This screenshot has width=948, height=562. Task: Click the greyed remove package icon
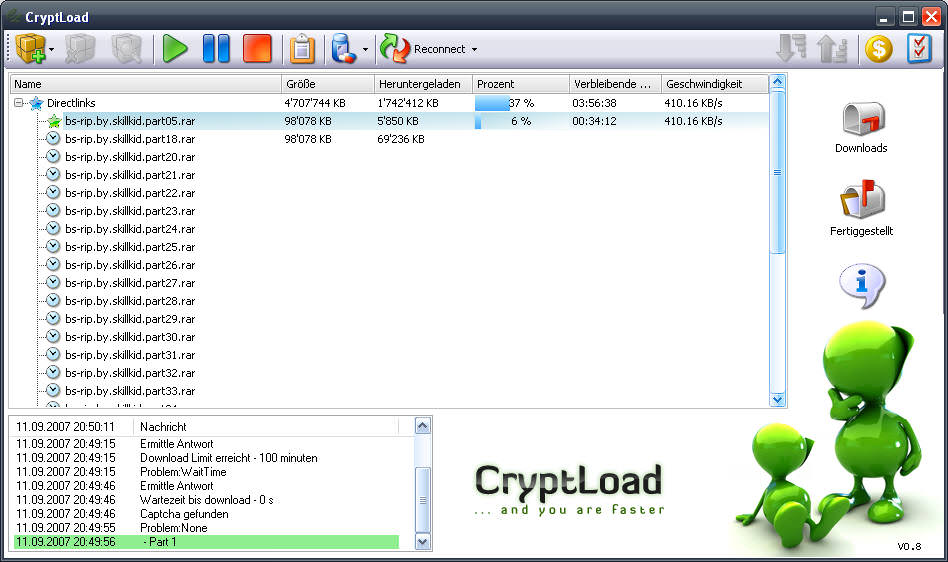point(80,49)
